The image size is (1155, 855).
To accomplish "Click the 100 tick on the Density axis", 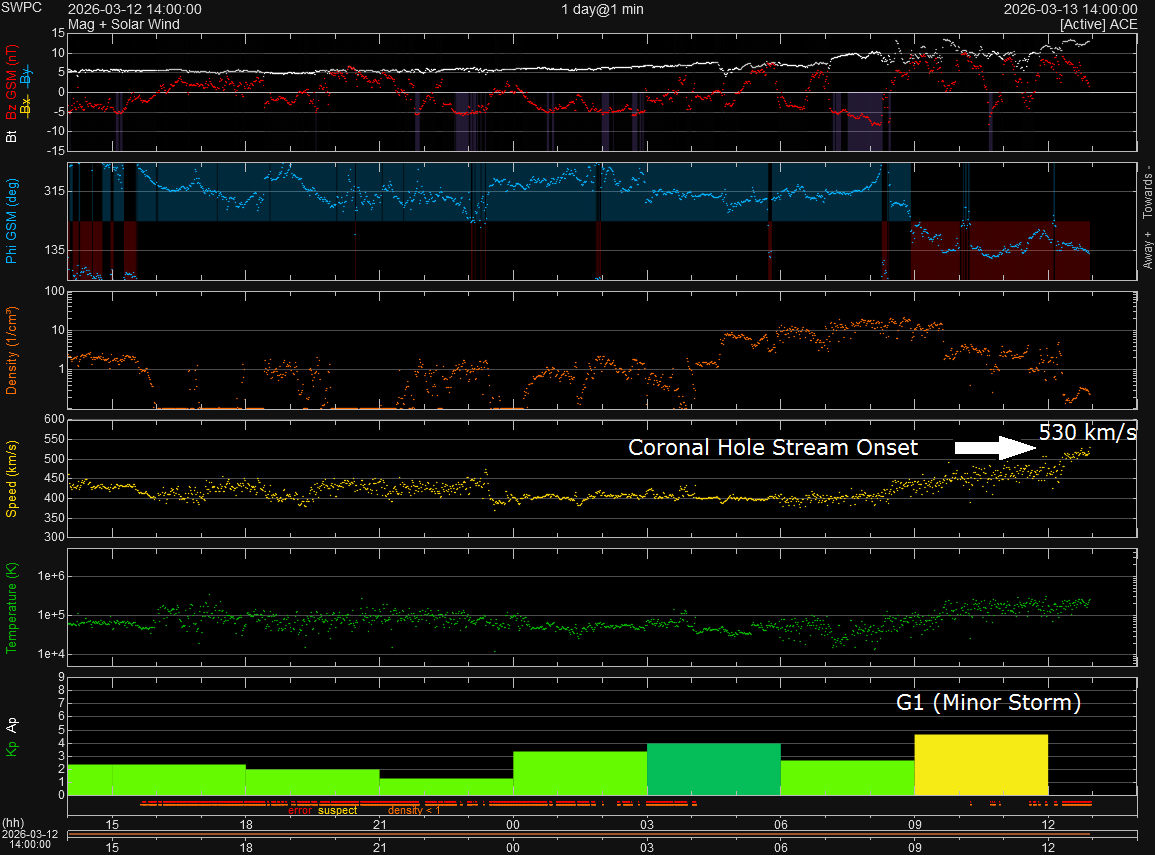I will [55, 291].
